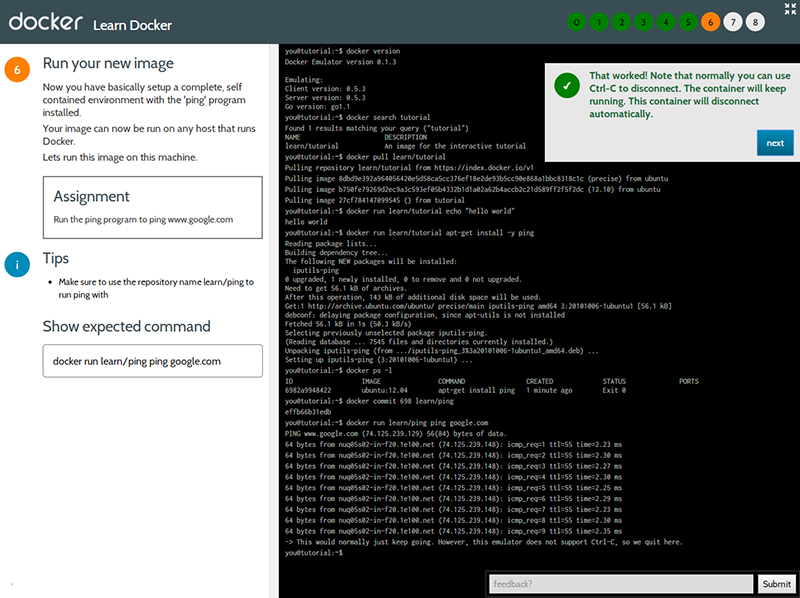Click the blue Tips info icon
Viewport: 800px width, 598px height.
click(17, 264)
